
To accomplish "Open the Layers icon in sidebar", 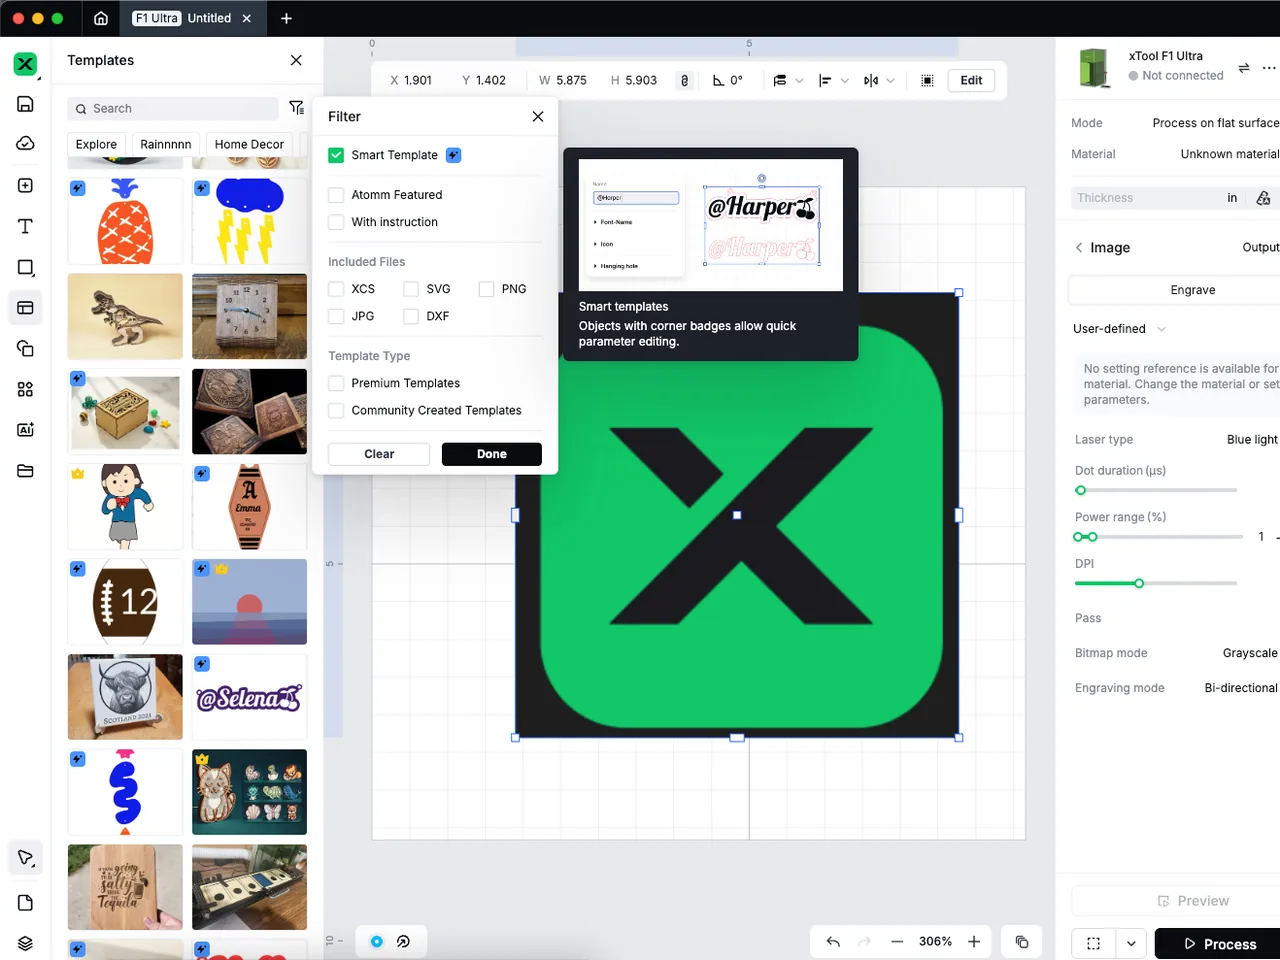I will point(25,943).
